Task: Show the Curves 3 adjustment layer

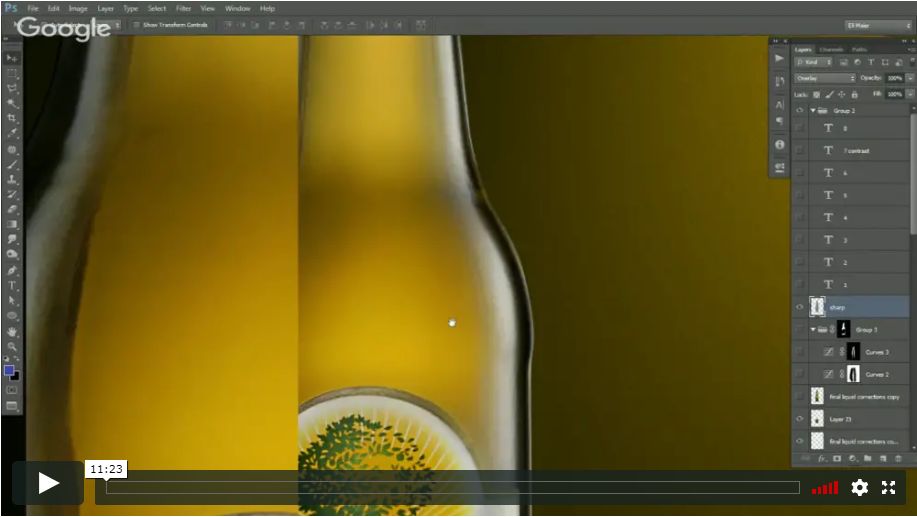Action: 799,351
